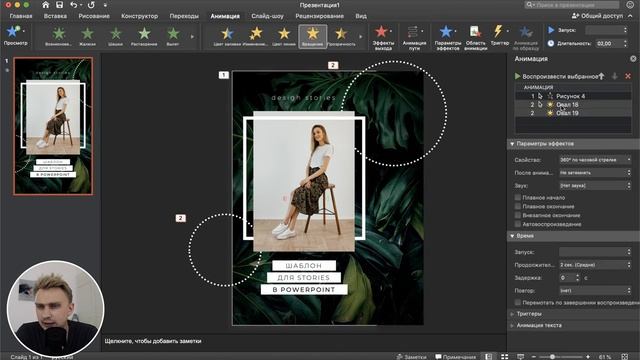Expand more emphasis effects gallery arrow
The width and height of the screenshot is (640, 360).
[x=360, y=37]
